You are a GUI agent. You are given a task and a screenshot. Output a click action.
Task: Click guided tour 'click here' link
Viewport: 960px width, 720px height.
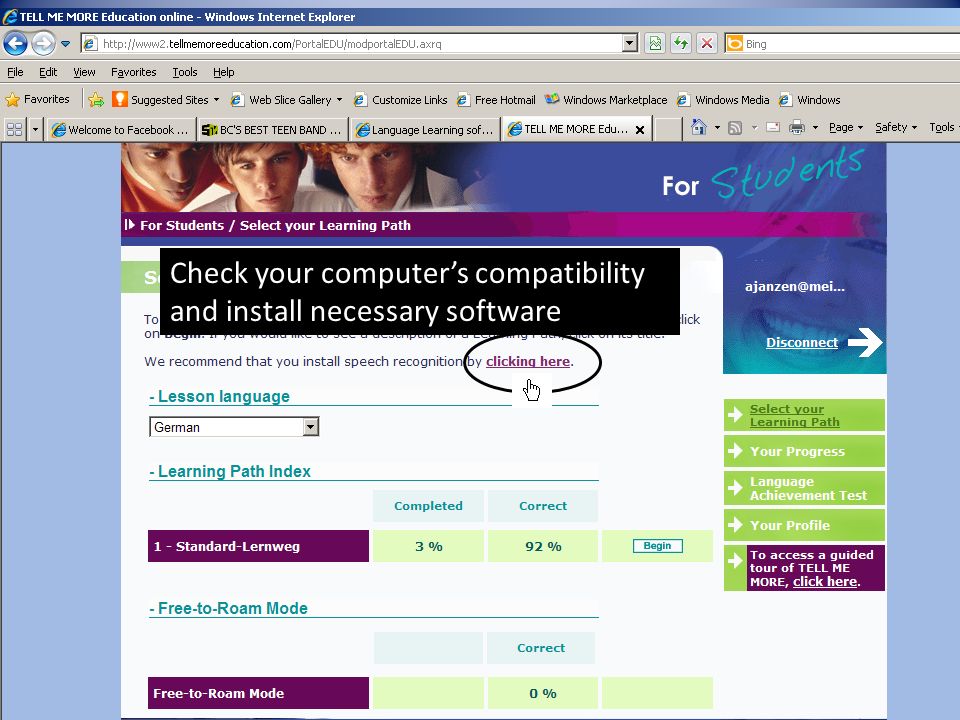[825, 582]
